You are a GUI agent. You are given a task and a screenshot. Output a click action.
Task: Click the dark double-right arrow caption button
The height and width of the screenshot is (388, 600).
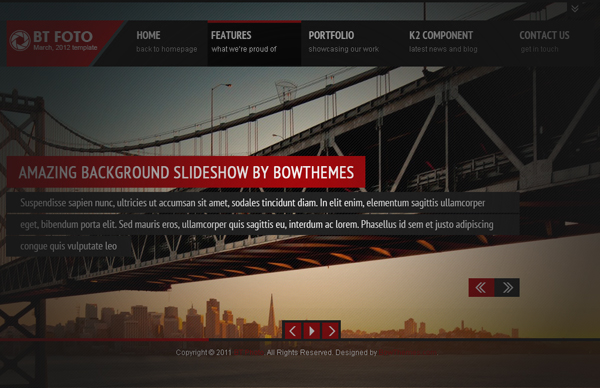pyautogui.click(x=507, y=287)
